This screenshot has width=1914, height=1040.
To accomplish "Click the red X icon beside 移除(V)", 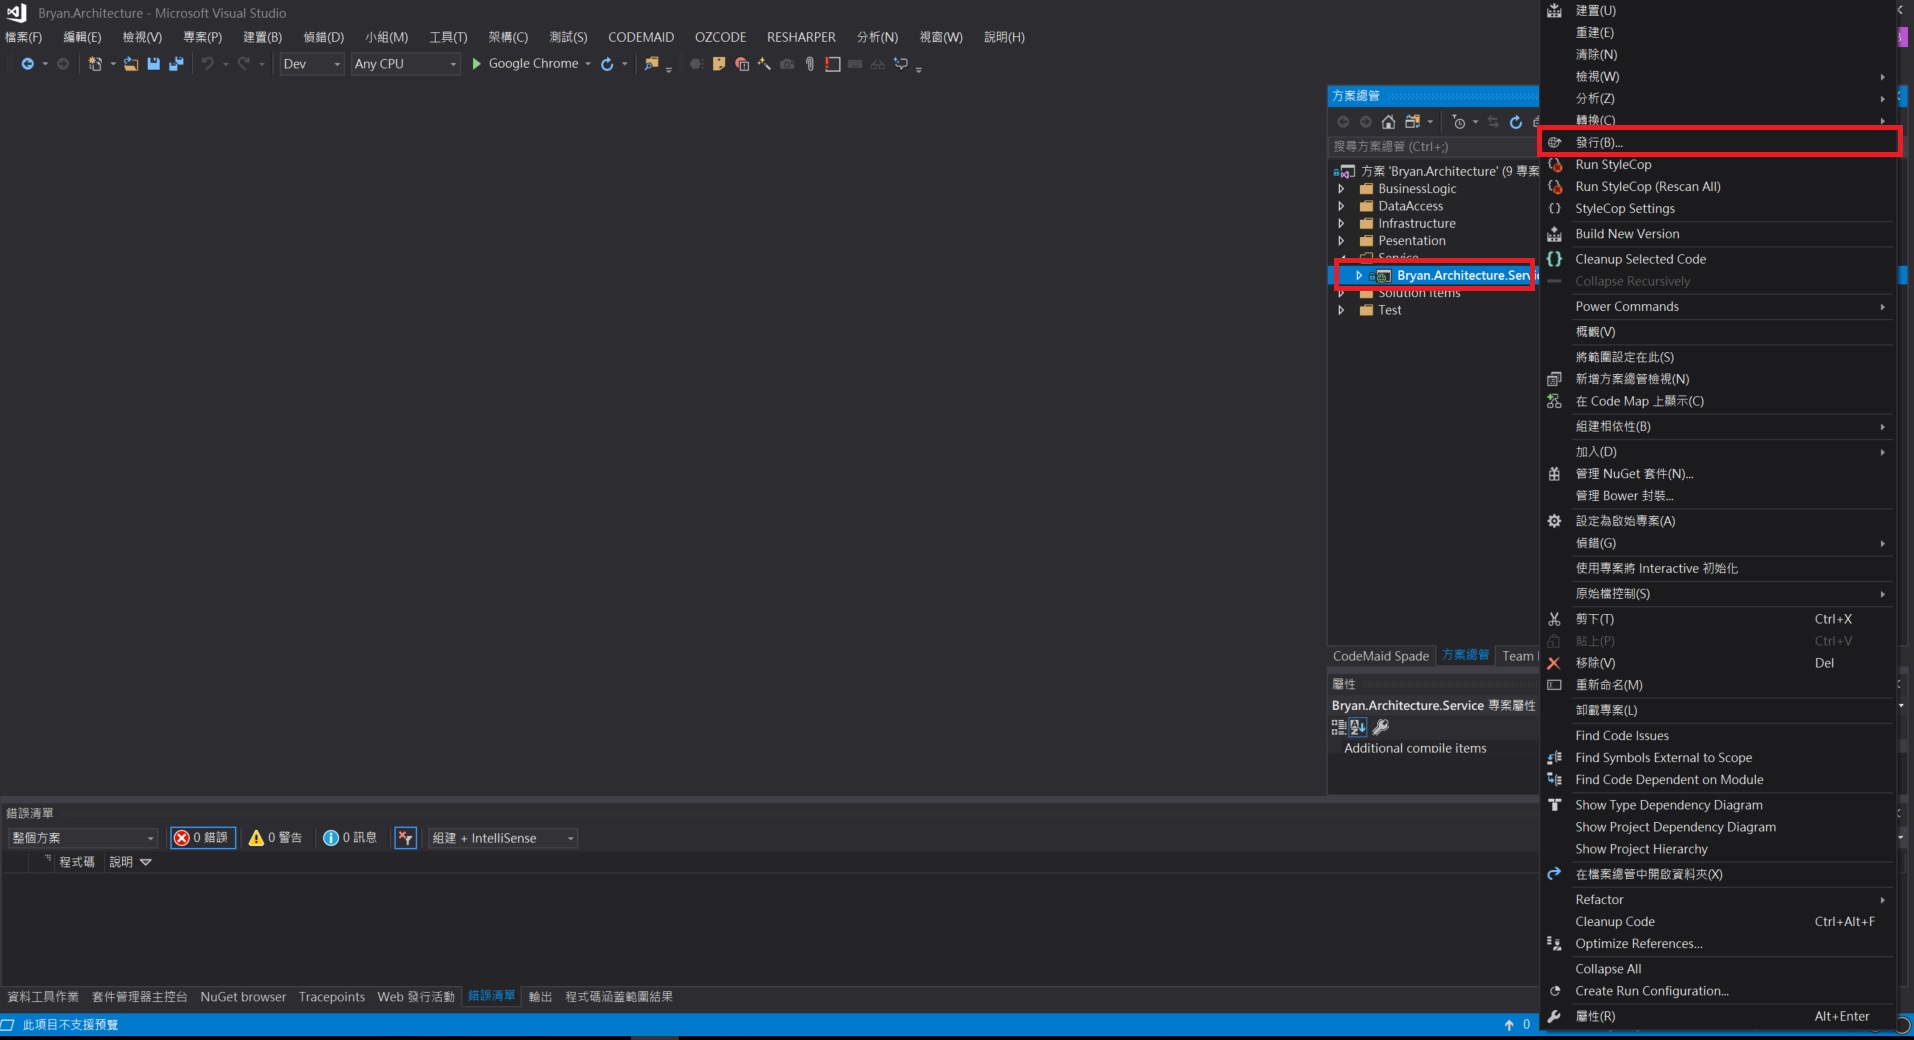I will 1554,663.
